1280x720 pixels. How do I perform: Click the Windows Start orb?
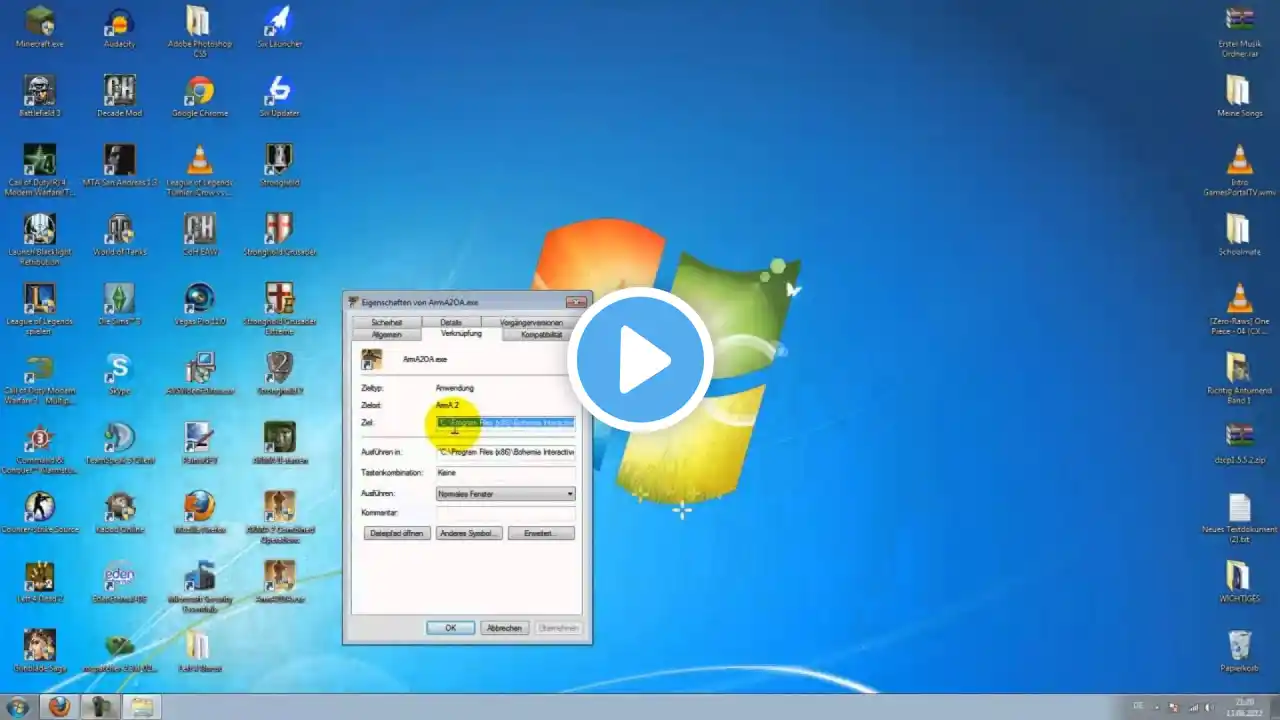17,707
